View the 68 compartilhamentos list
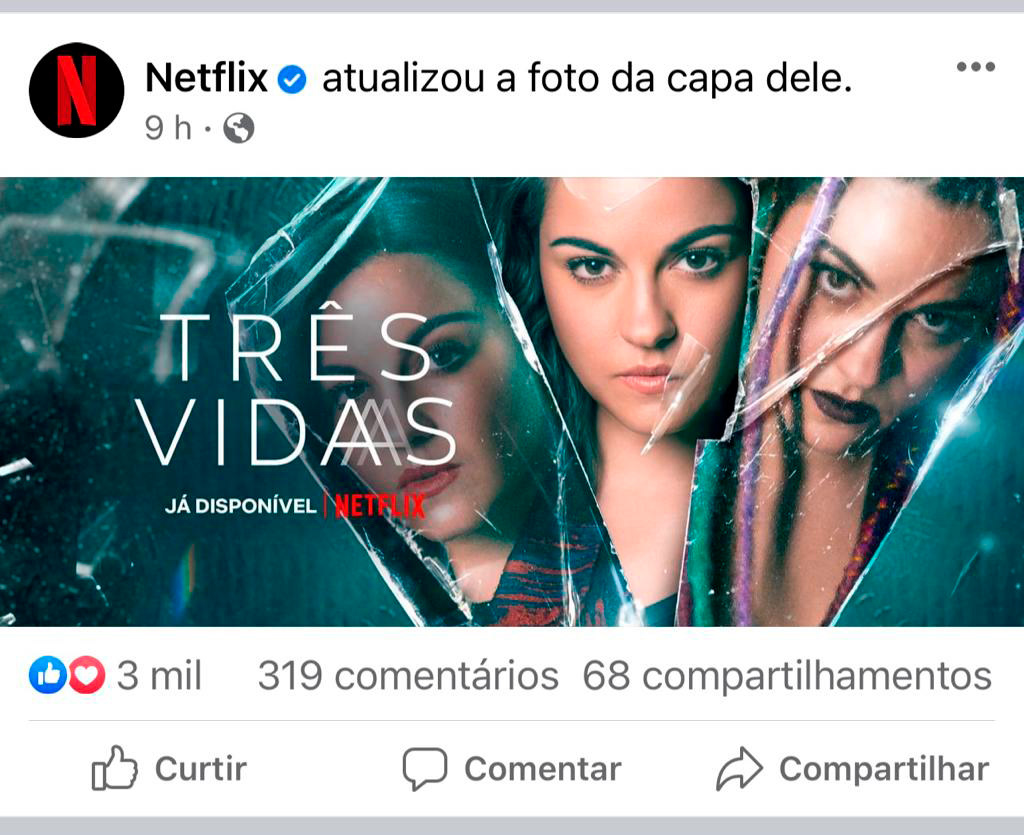The height and width of the screenshot is (835, 1024). point(787,677)
